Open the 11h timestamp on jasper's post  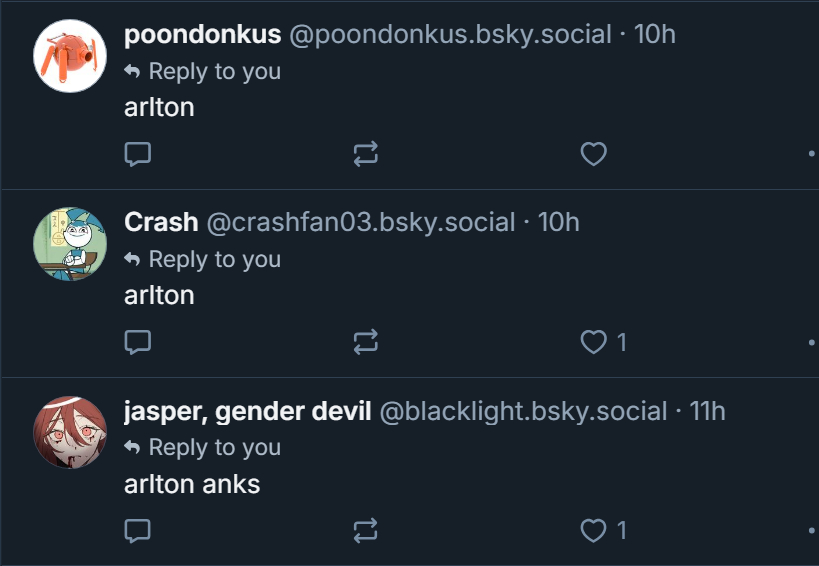click(708, 411)
